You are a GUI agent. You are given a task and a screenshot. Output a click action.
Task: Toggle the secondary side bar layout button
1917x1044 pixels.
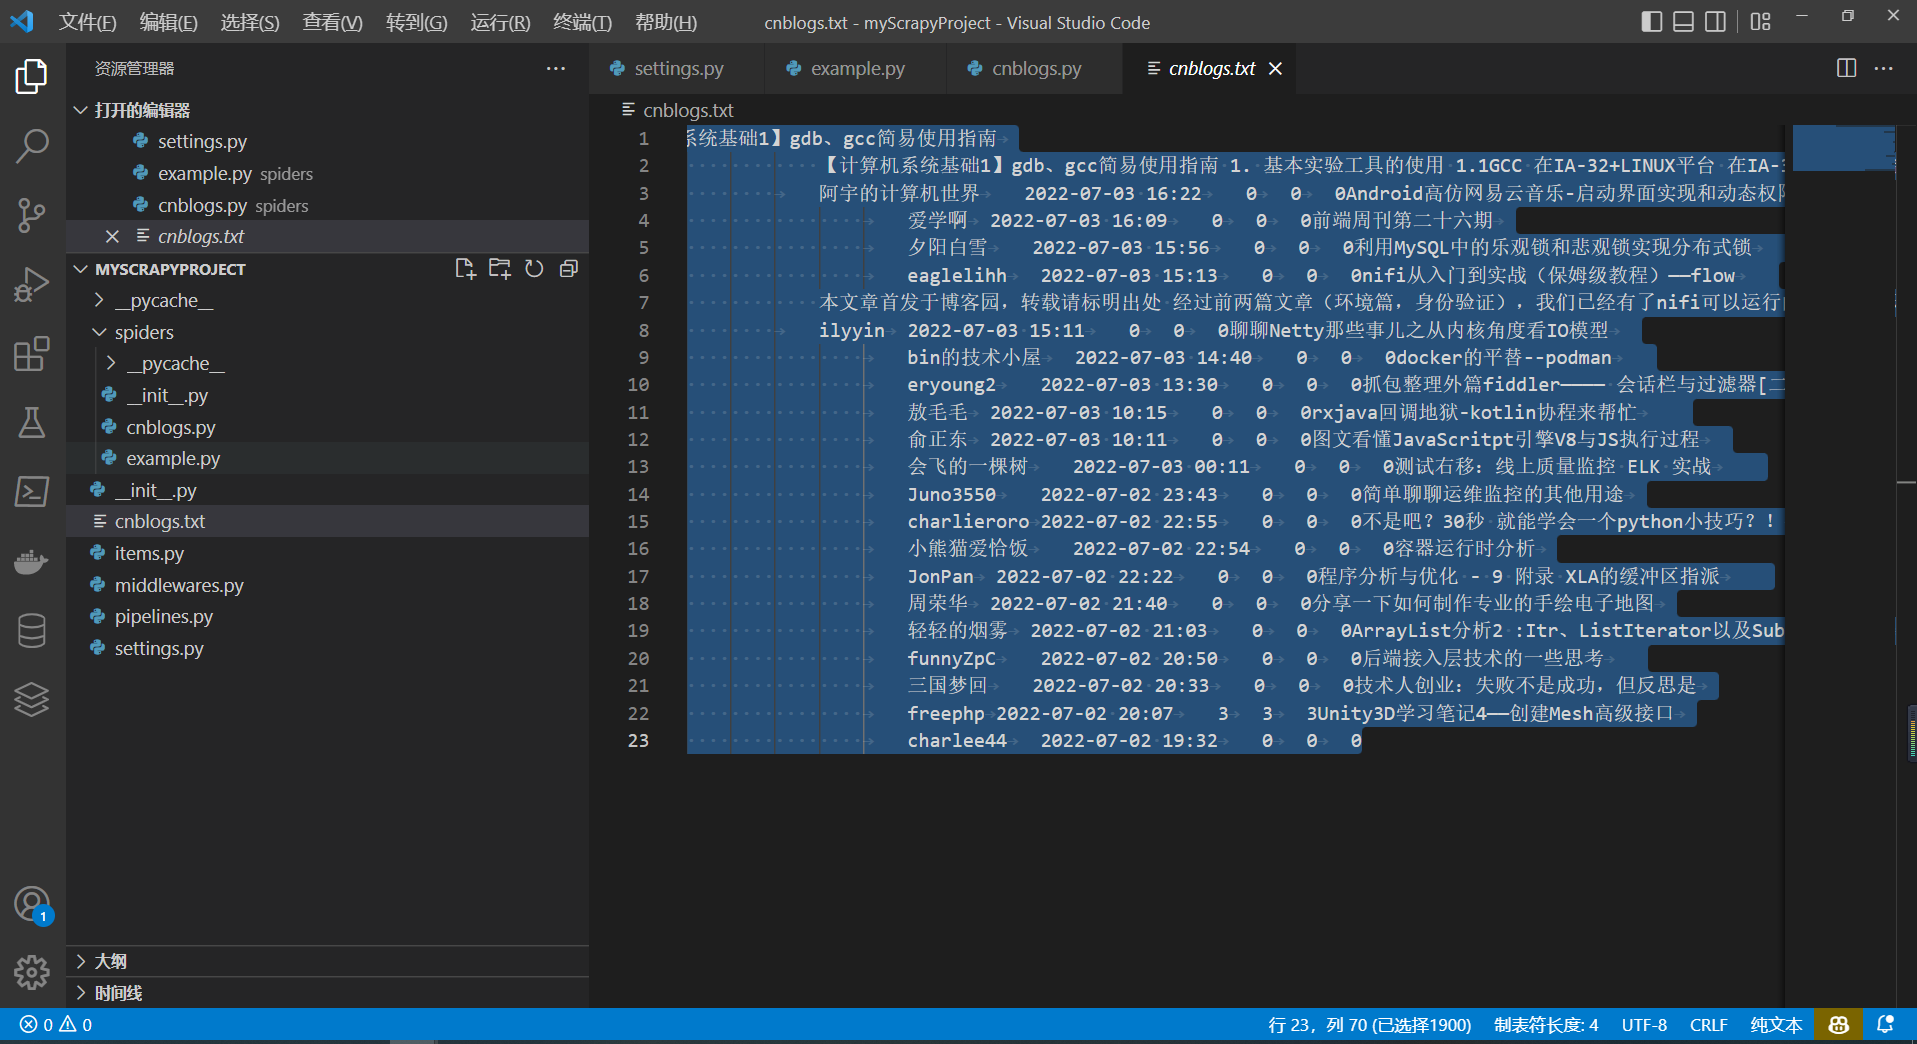1716,21
